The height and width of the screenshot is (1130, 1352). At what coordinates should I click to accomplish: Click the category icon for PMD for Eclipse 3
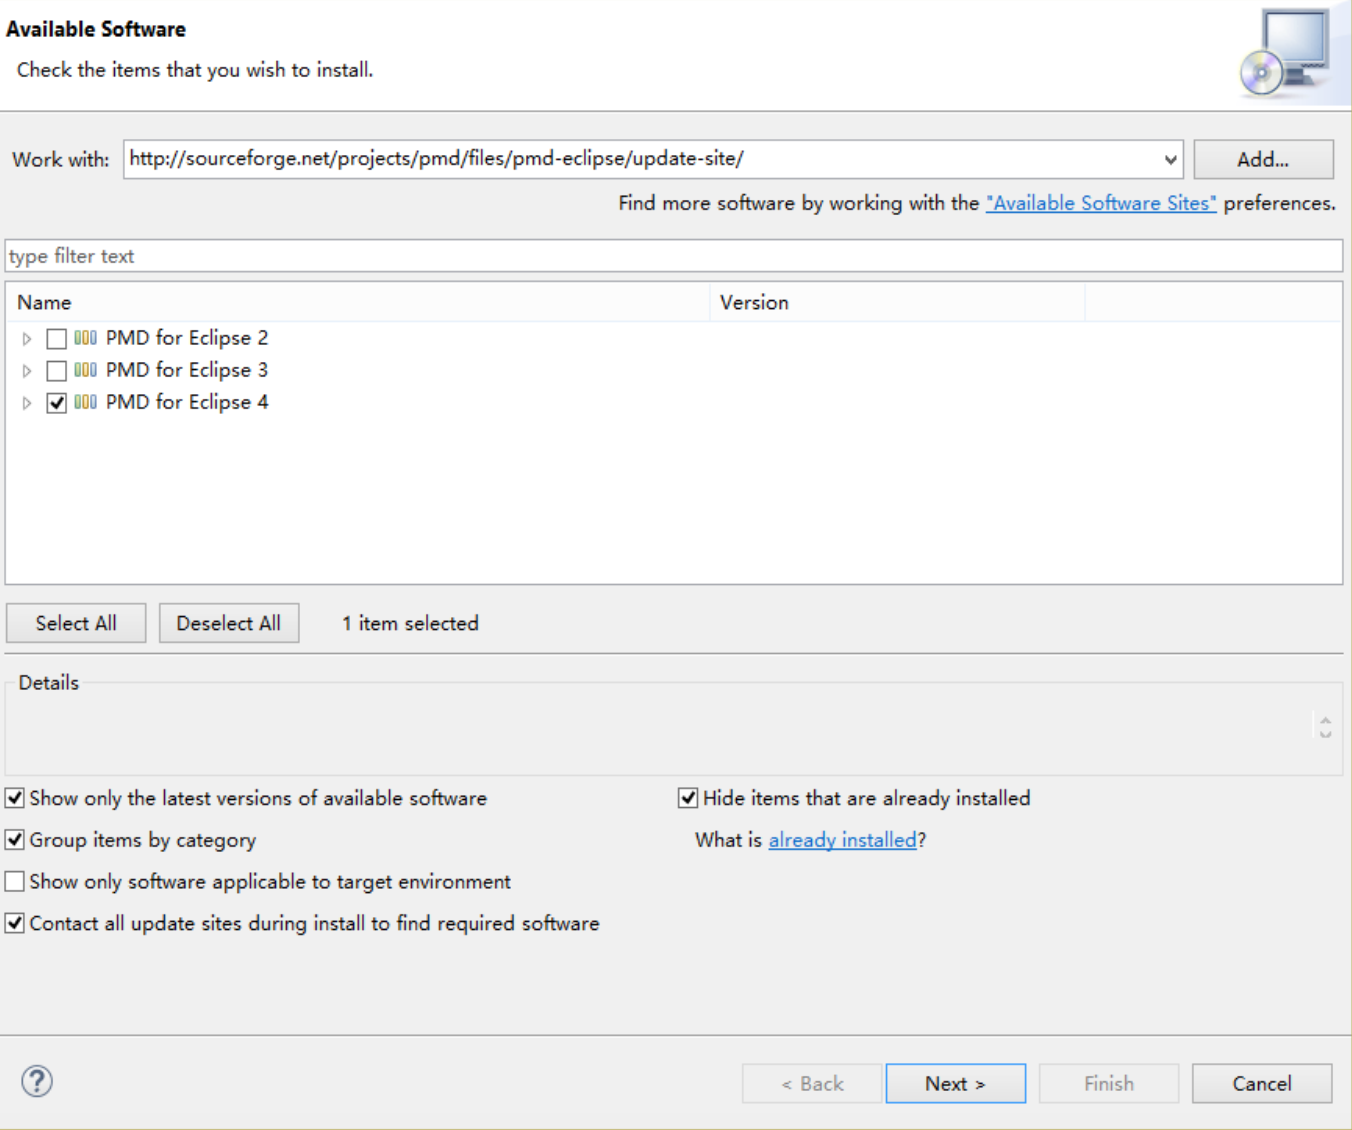pyautogui.click(x=86, y=370)
